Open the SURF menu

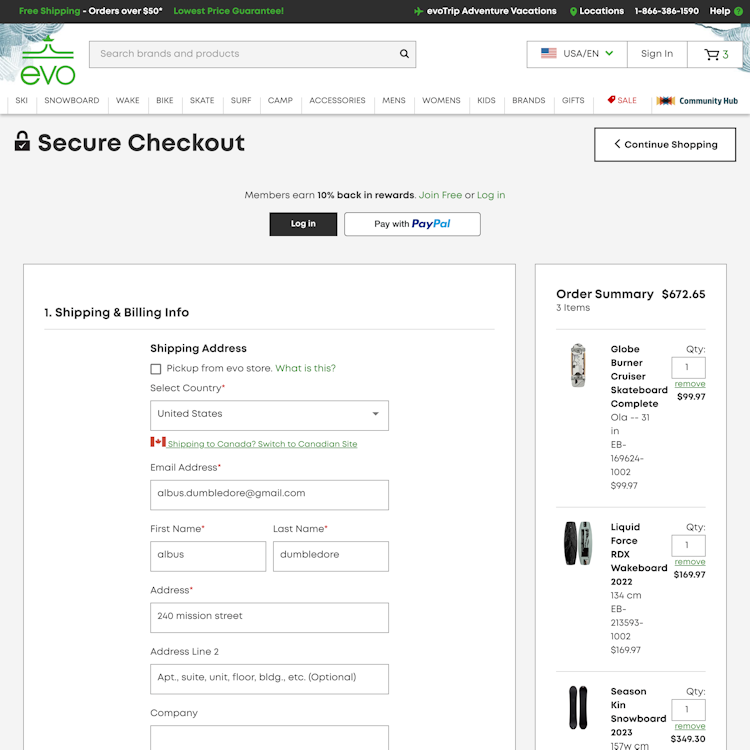point(241,100)
